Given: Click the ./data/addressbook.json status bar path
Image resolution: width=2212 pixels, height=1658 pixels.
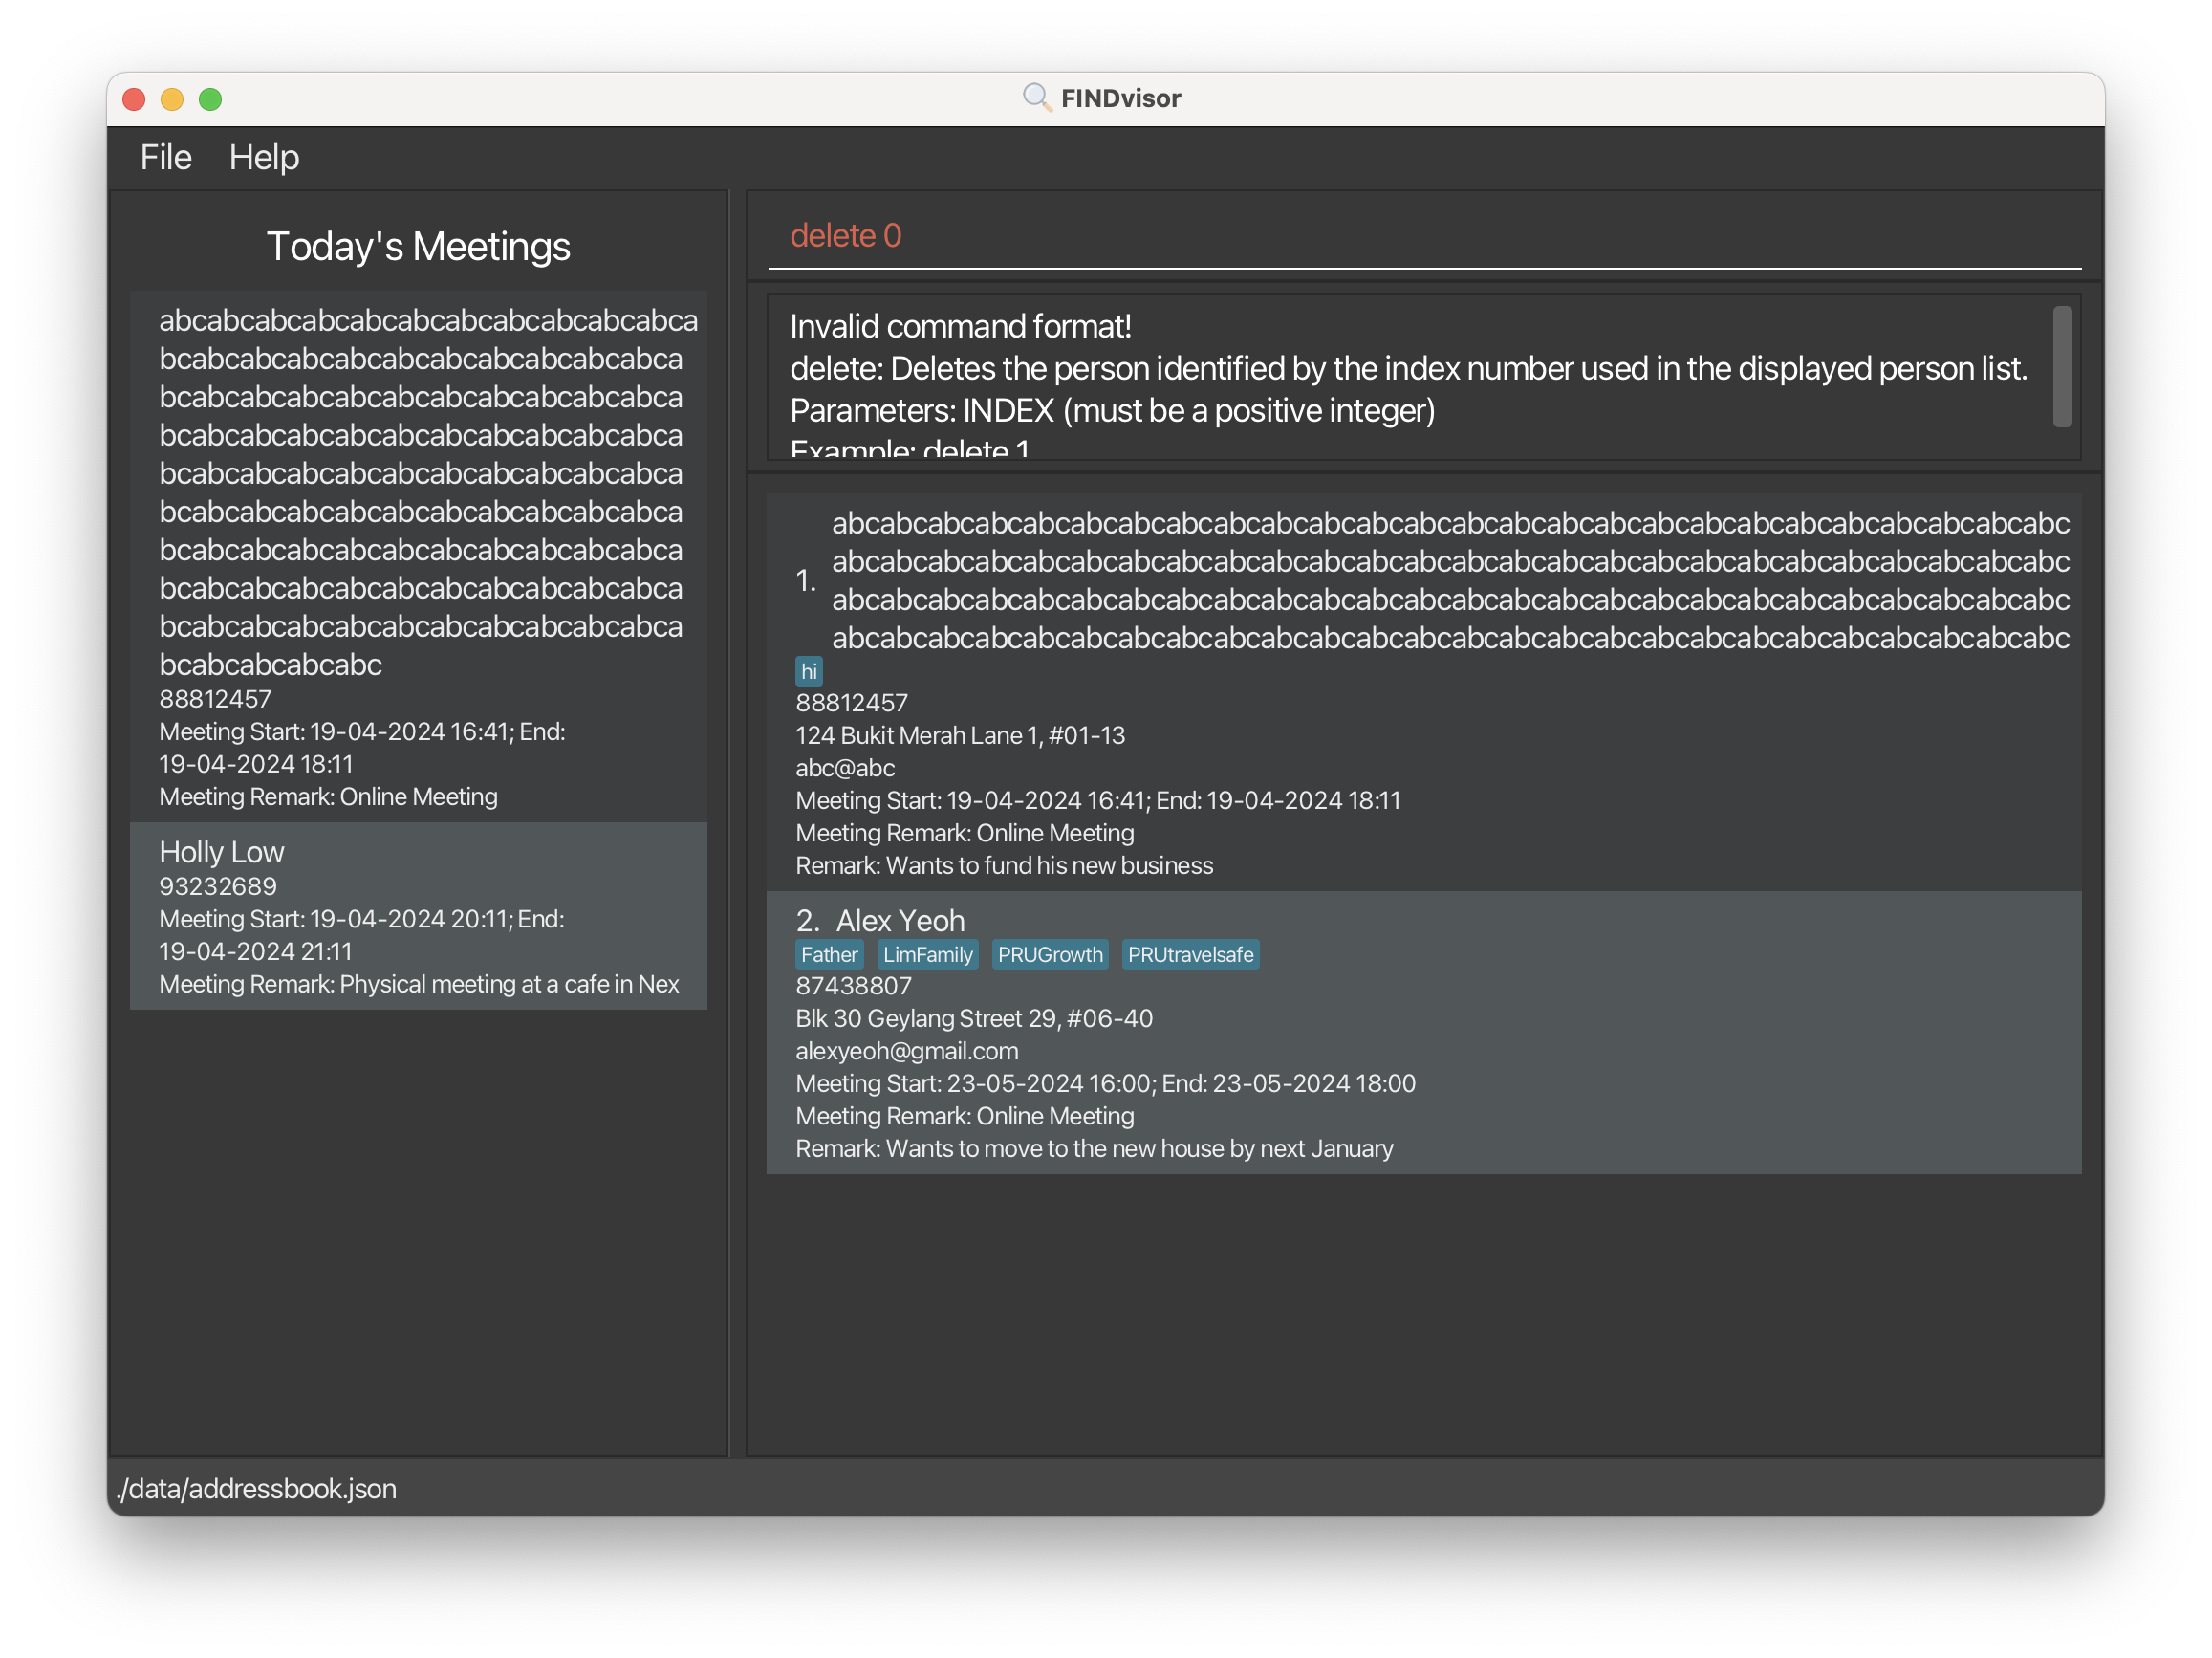Looking at the screenshot, I should coord(257,1488).
